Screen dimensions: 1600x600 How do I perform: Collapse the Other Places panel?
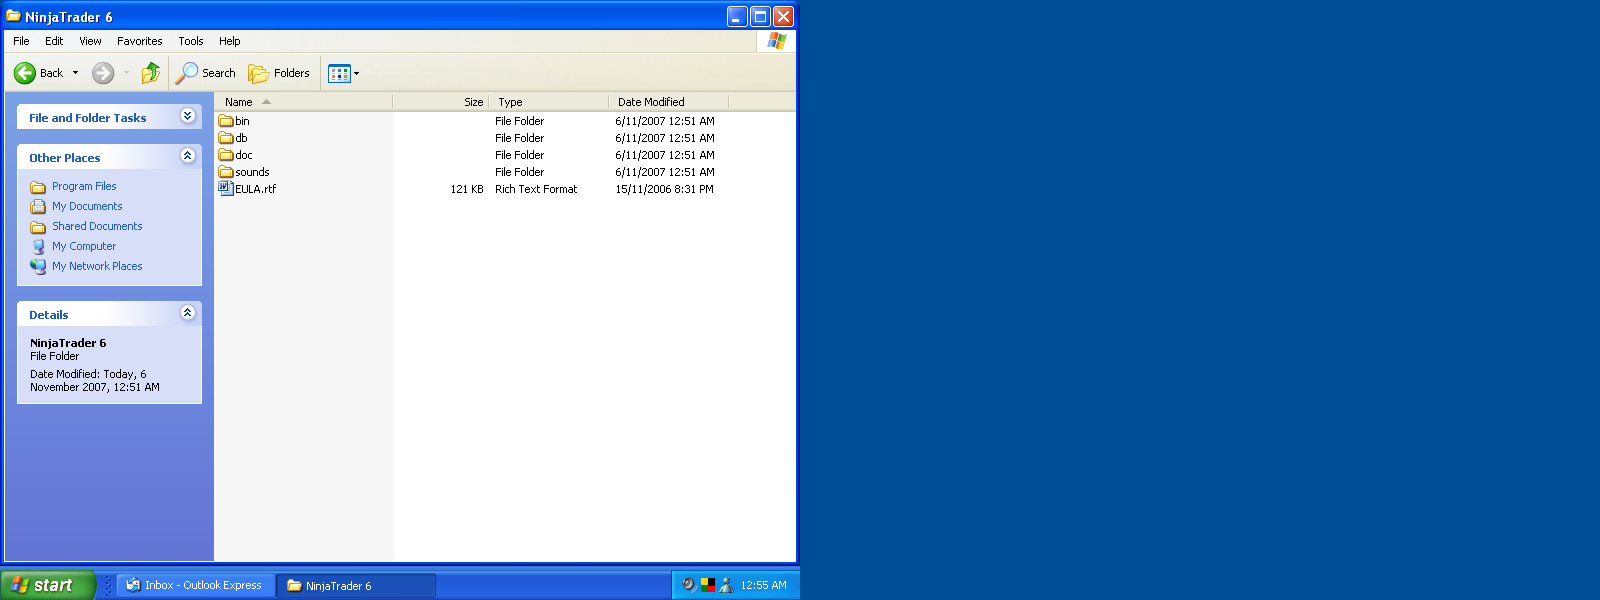187,156
